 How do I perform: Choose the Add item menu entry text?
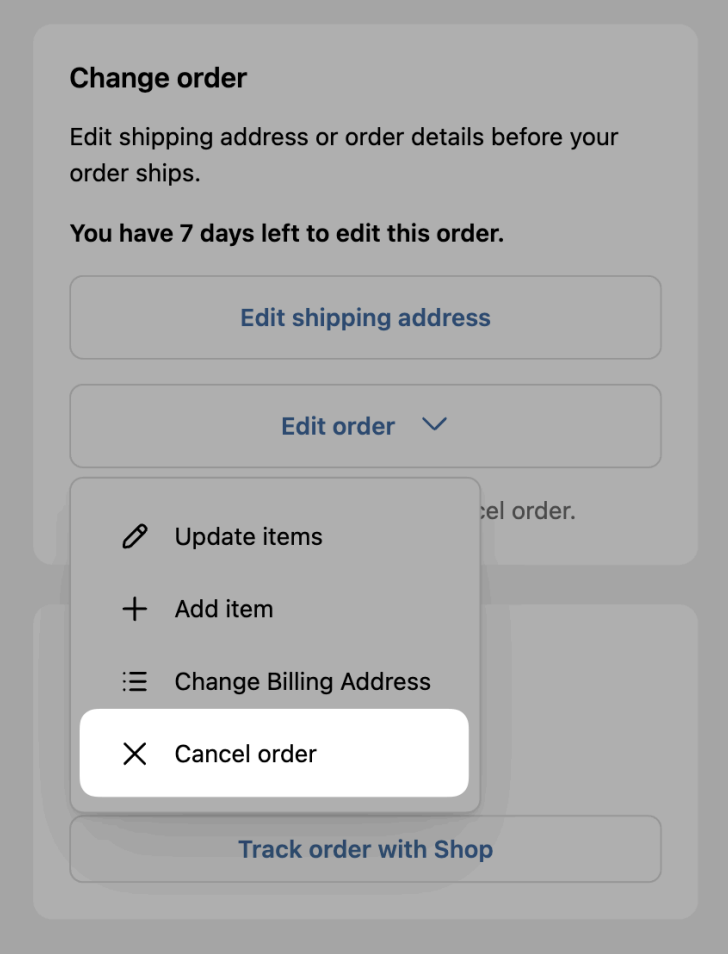coord(224,609)
